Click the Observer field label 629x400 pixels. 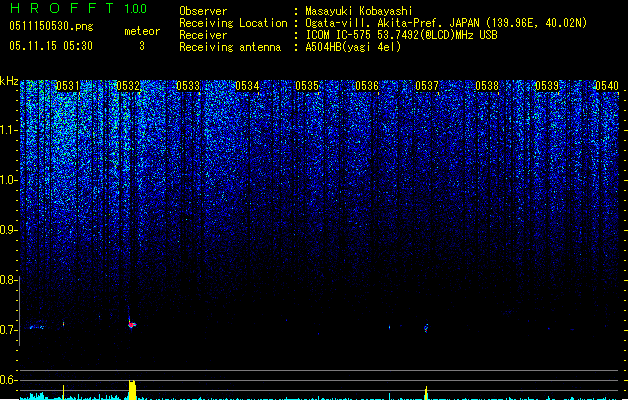point(203,11)
